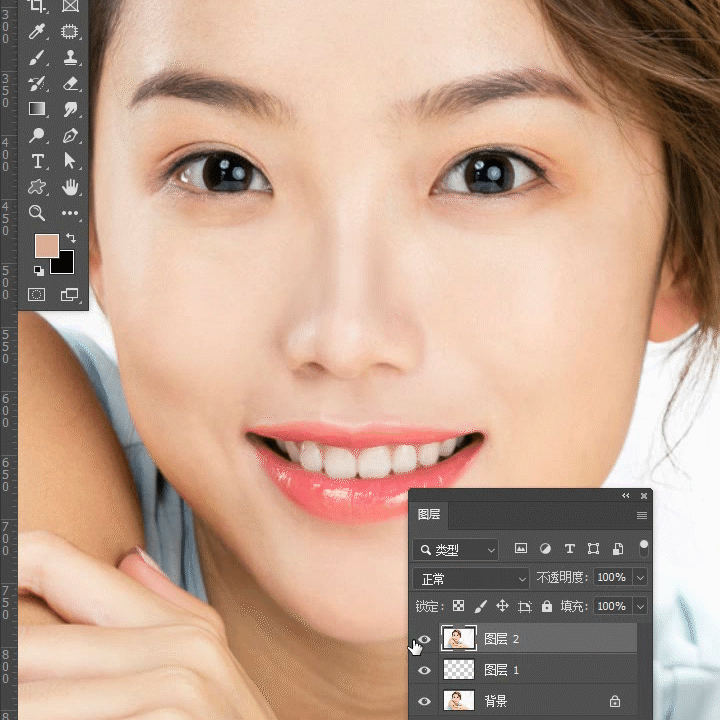Select the Eraser tool

pos(70,84)
